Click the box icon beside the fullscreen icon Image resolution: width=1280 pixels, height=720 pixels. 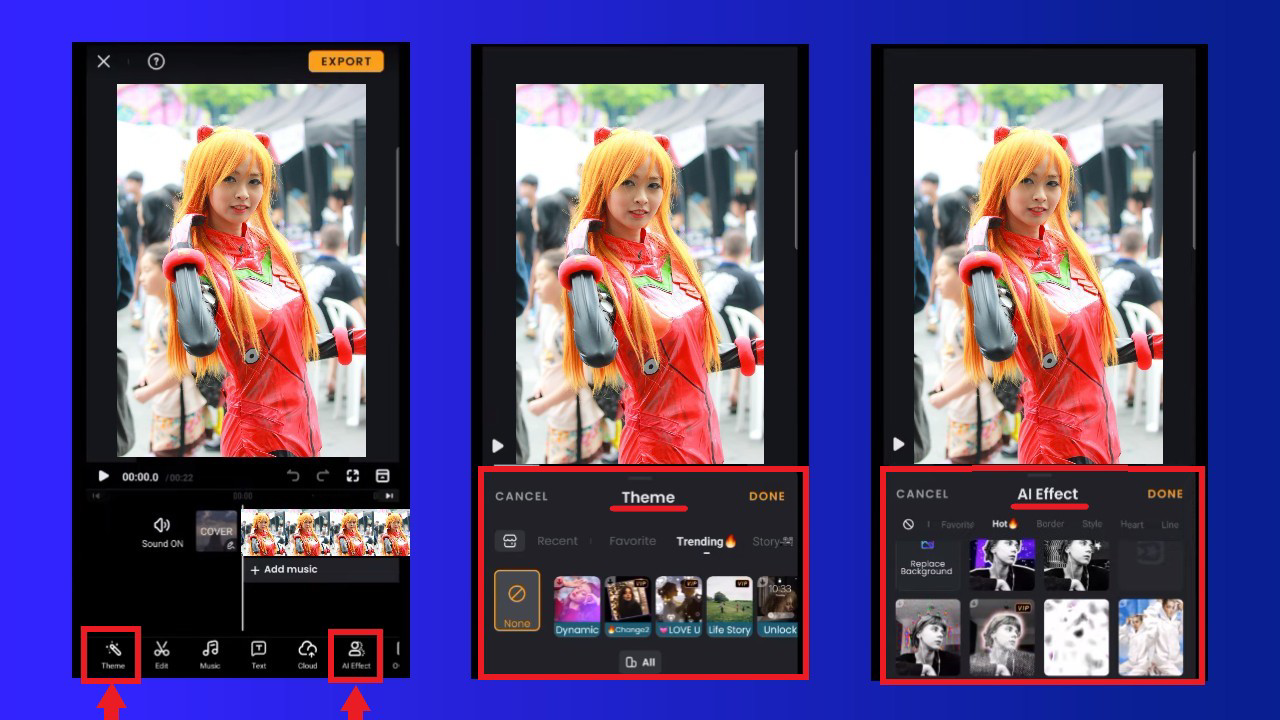[x=382, y=476]
